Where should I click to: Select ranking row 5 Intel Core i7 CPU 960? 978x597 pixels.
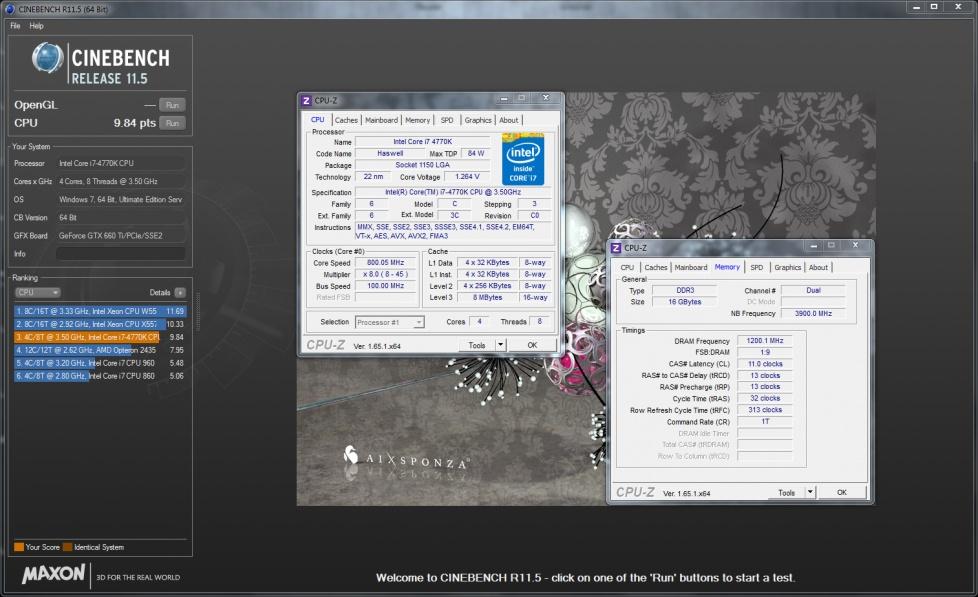point(100,363)
